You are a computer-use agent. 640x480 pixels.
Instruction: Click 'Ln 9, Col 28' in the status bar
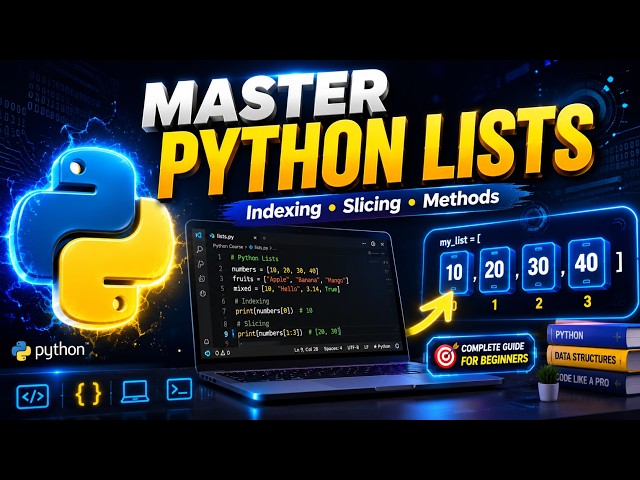click(306, 350)
